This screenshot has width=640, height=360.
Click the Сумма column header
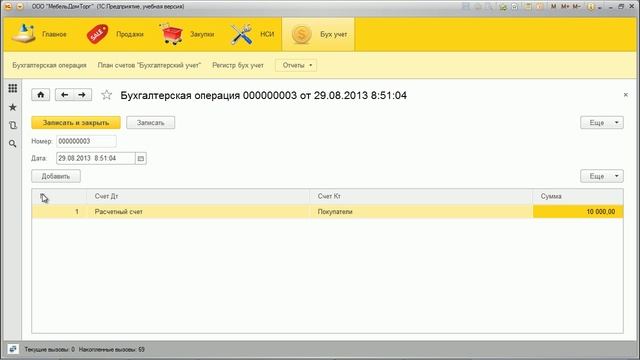coord(578,196)
